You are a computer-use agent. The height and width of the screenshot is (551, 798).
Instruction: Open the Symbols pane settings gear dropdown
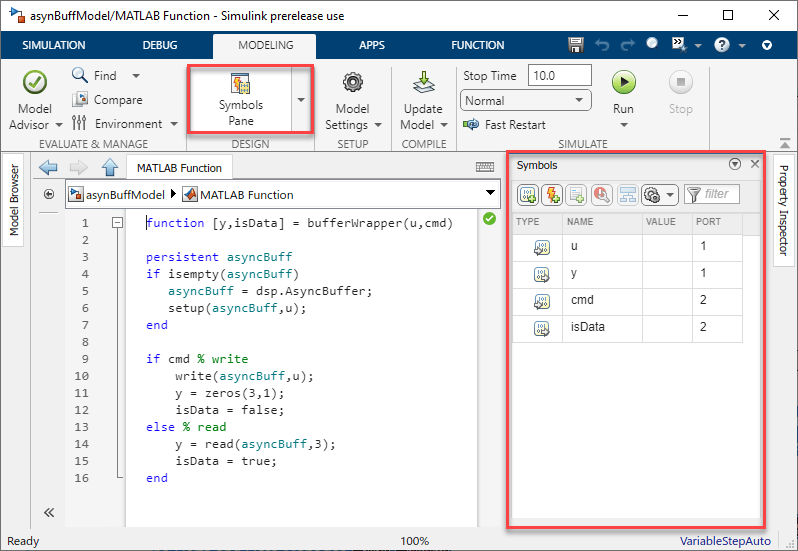tap(659, 195)
